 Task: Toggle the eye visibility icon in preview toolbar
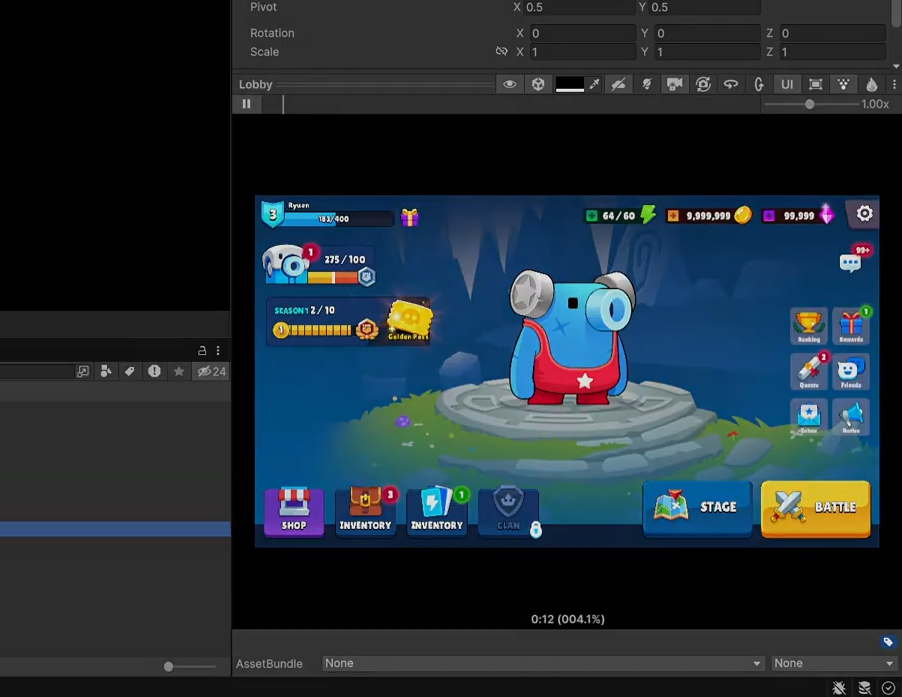coord(510,85)
